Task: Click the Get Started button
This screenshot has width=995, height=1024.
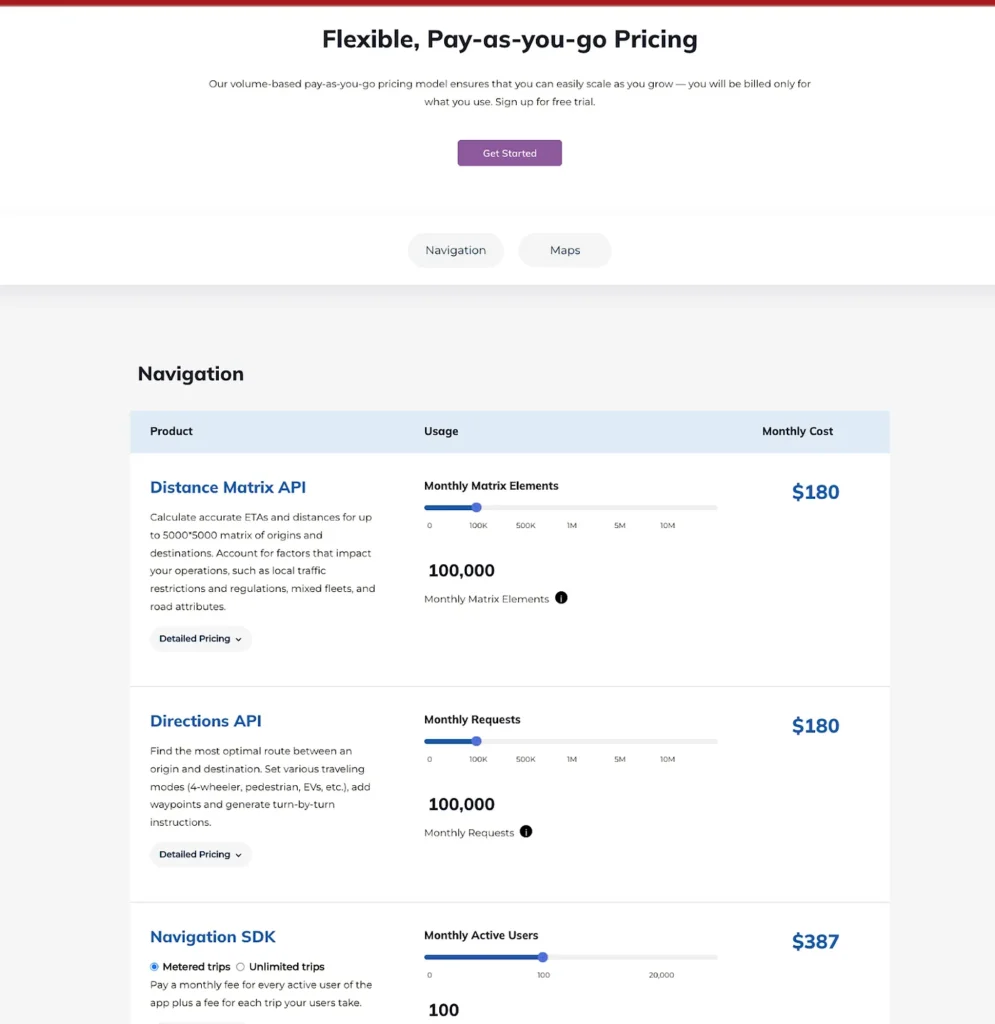Action: [509, 153]
